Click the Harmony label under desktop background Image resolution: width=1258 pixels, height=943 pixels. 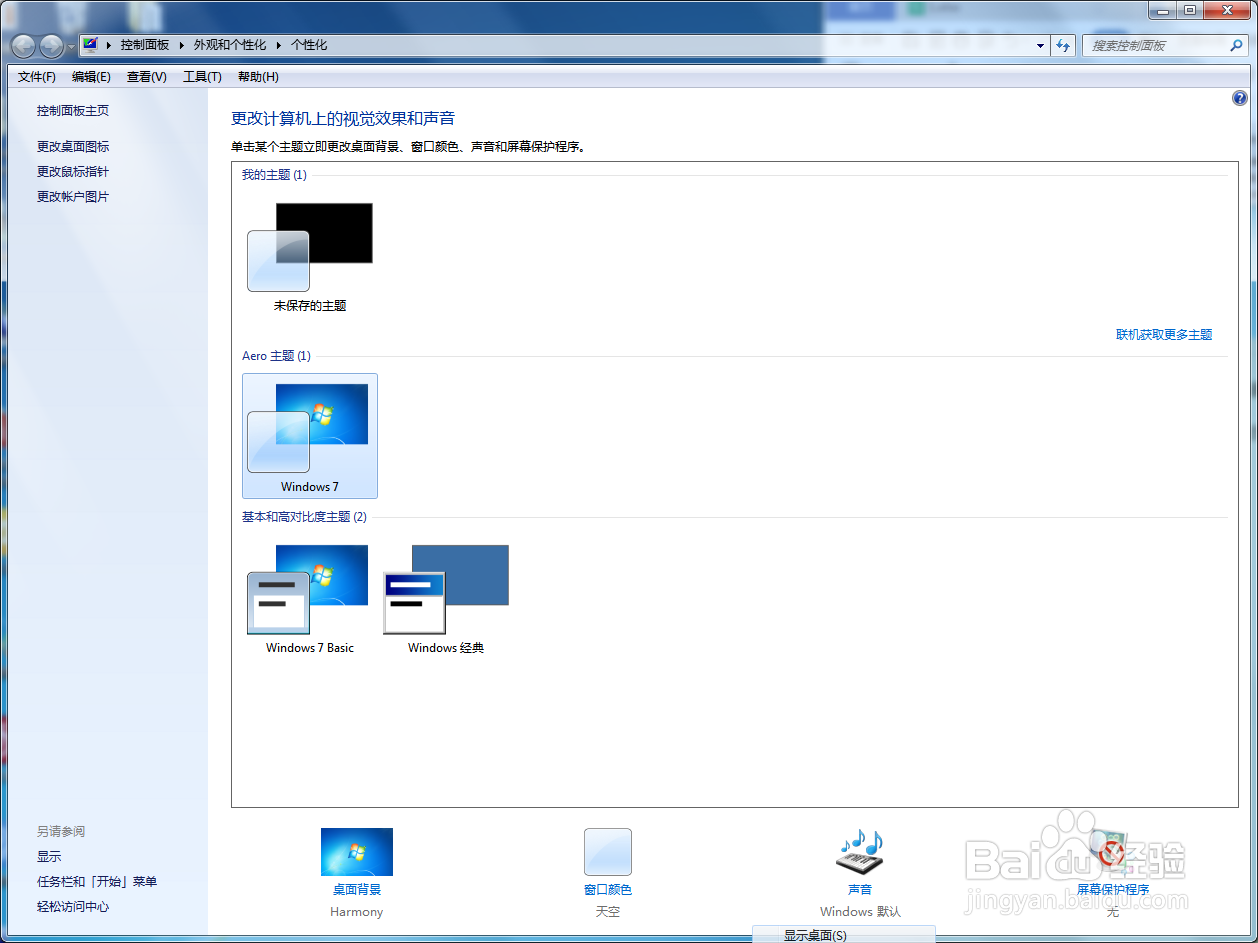click(x=357, y=912)
